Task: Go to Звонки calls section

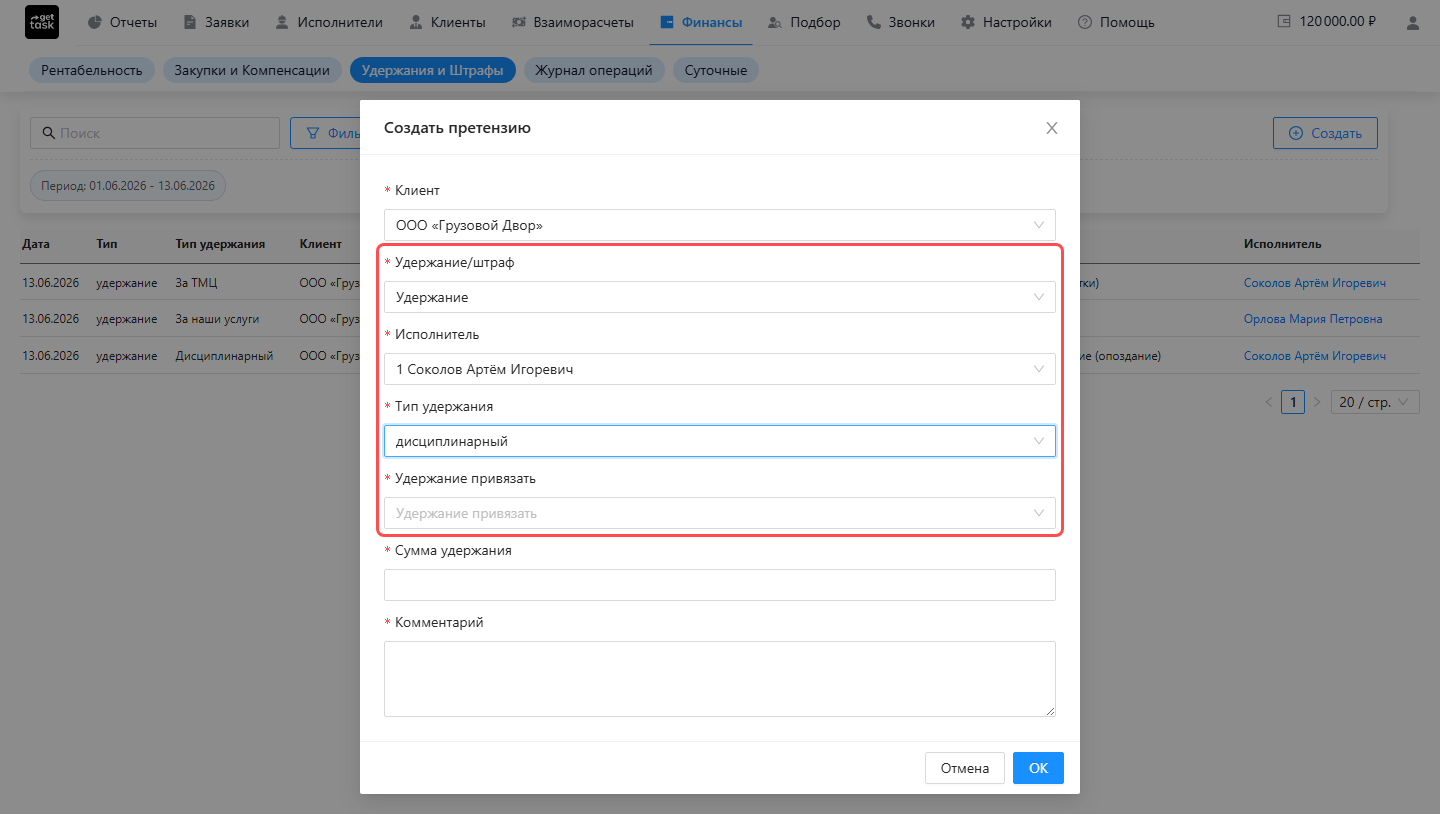Action: coord(901,22)
